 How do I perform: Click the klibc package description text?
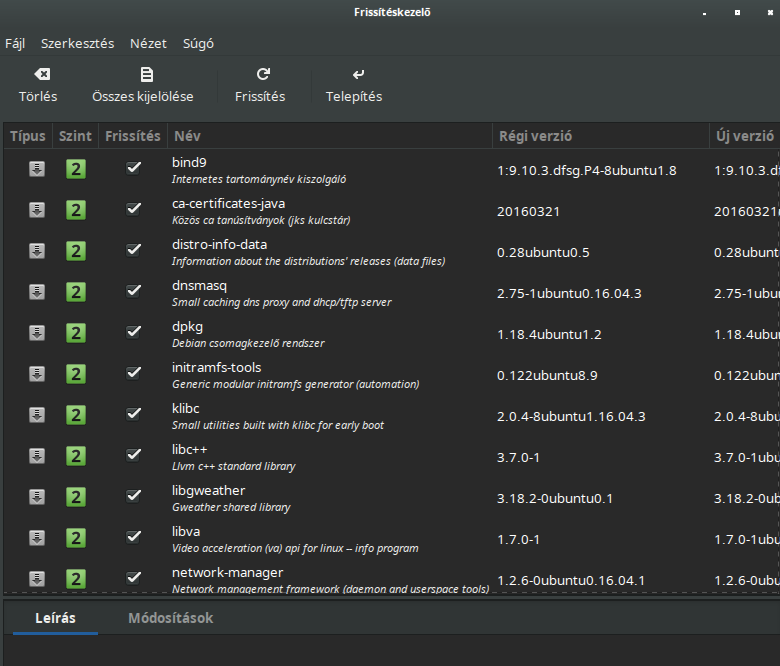point(278,425)
